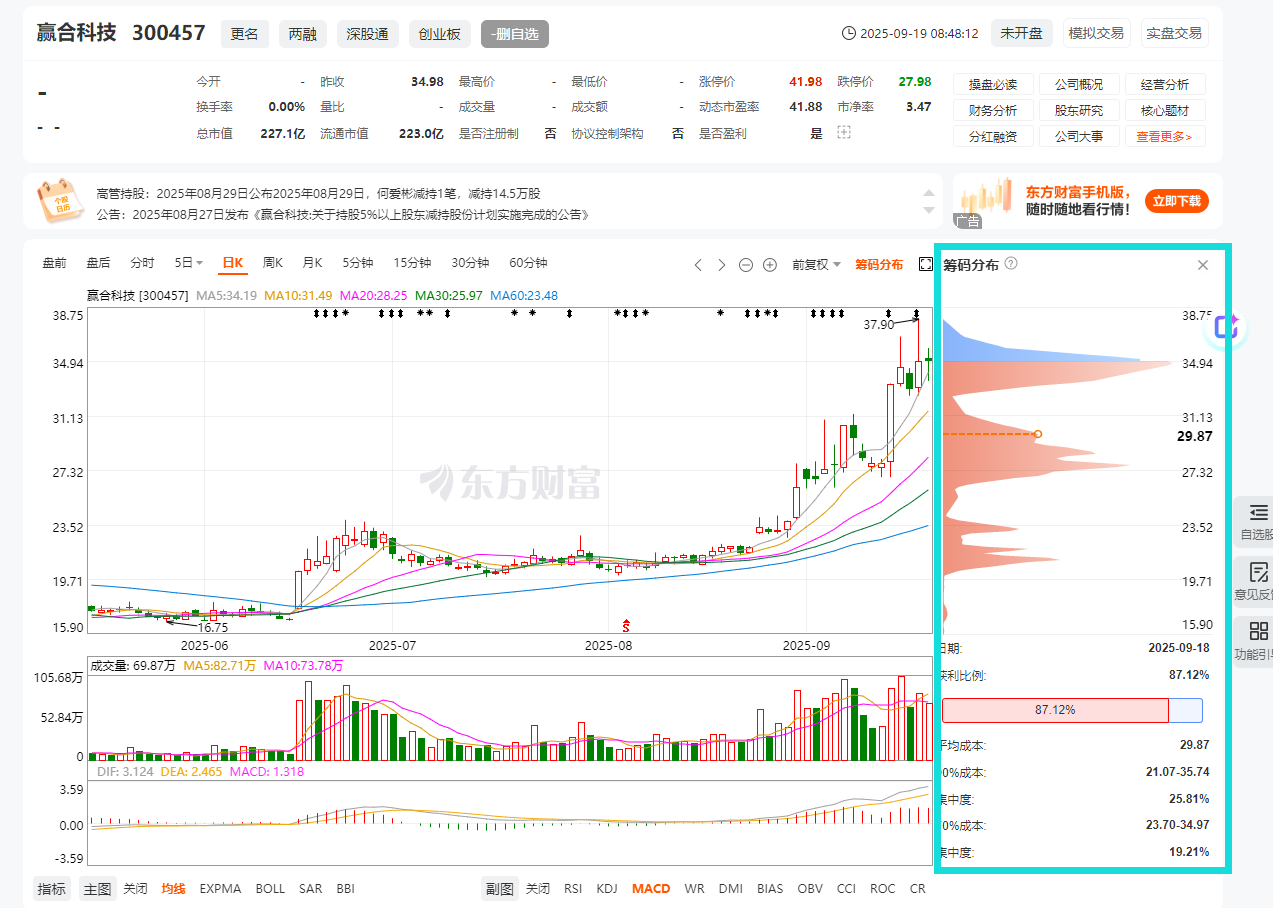
Task: Go to next chart period arrow
Action: 722,265
